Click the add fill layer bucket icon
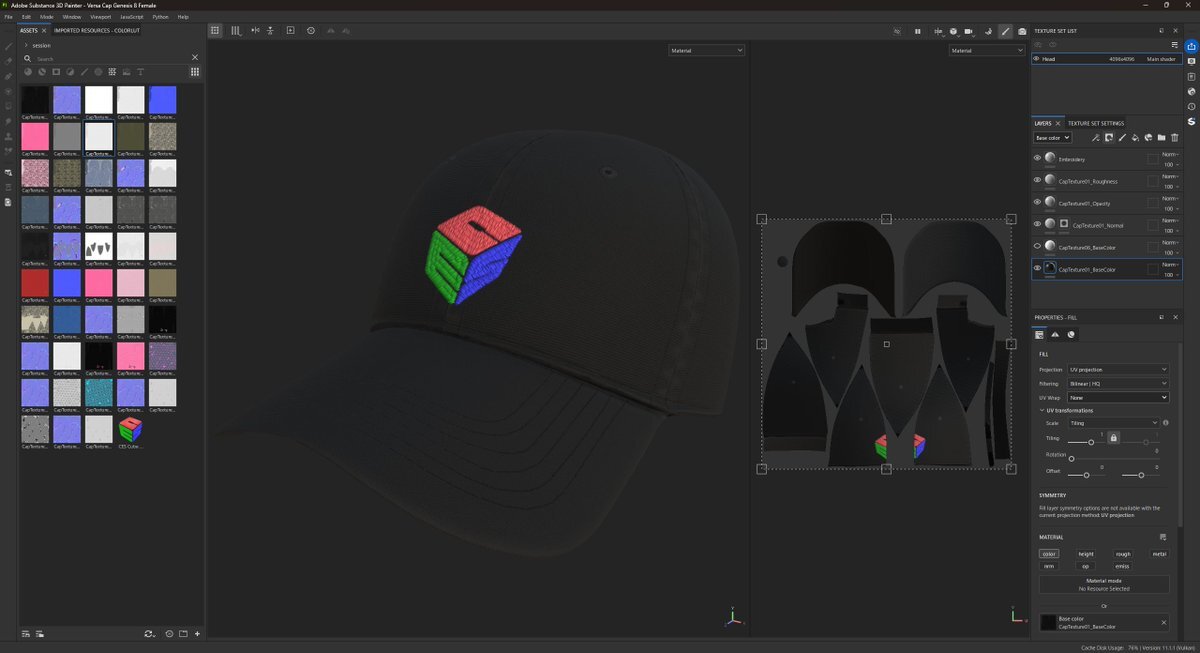 [1135, 138]
